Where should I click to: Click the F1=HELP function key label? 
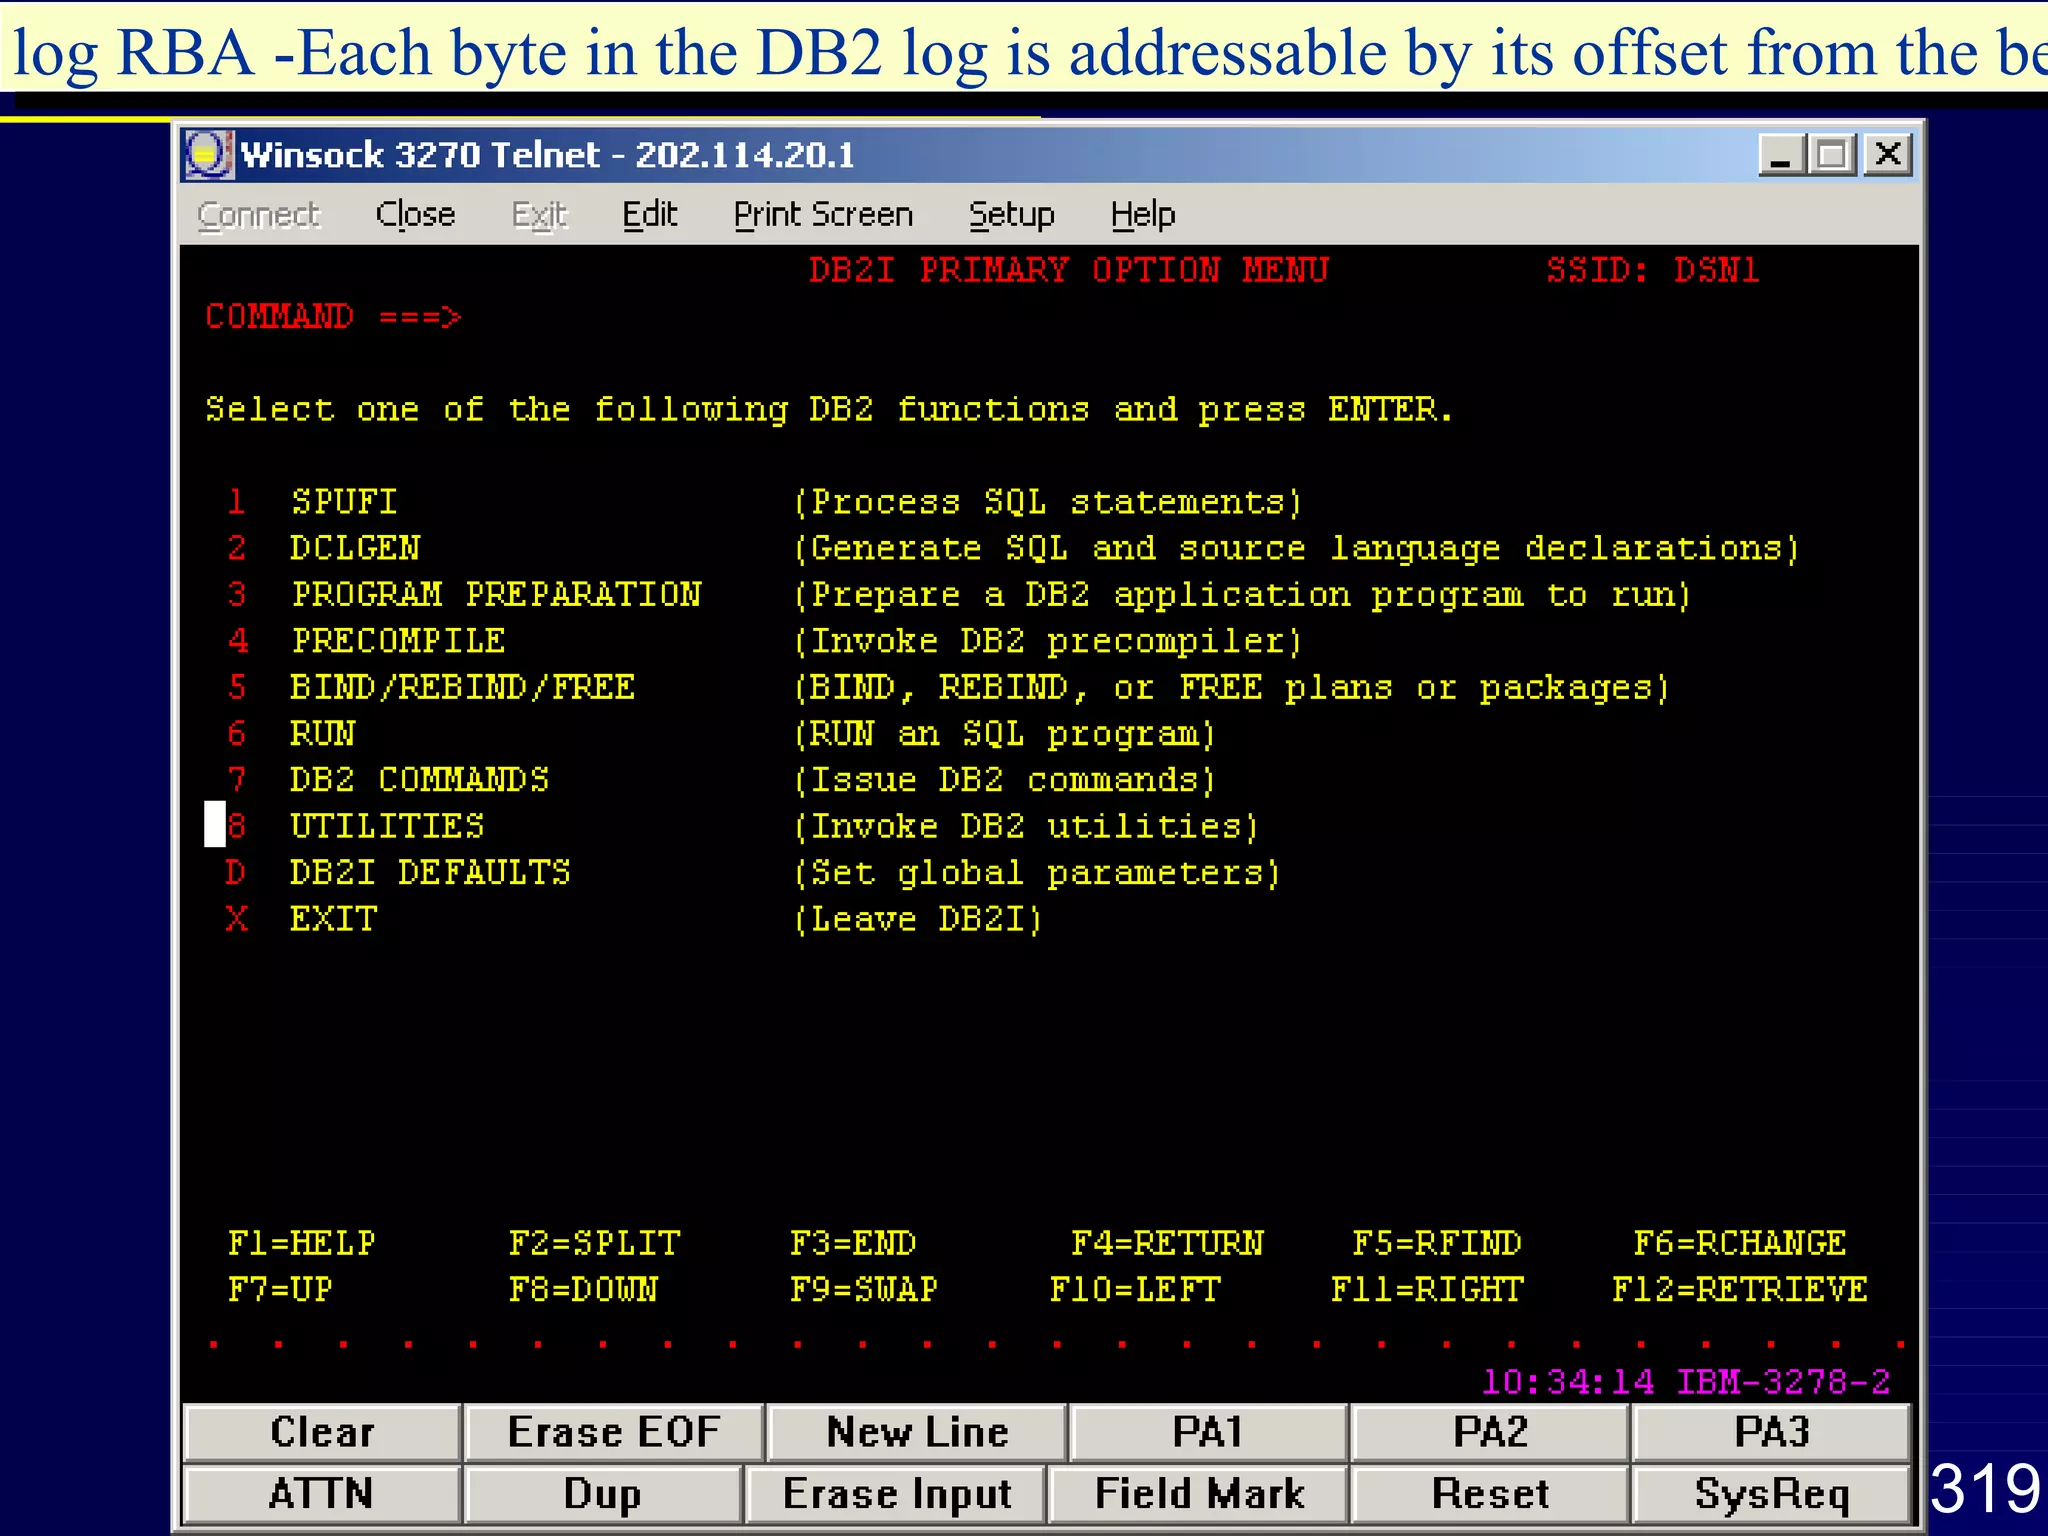pyautogui.click(x=301, y=1243)
